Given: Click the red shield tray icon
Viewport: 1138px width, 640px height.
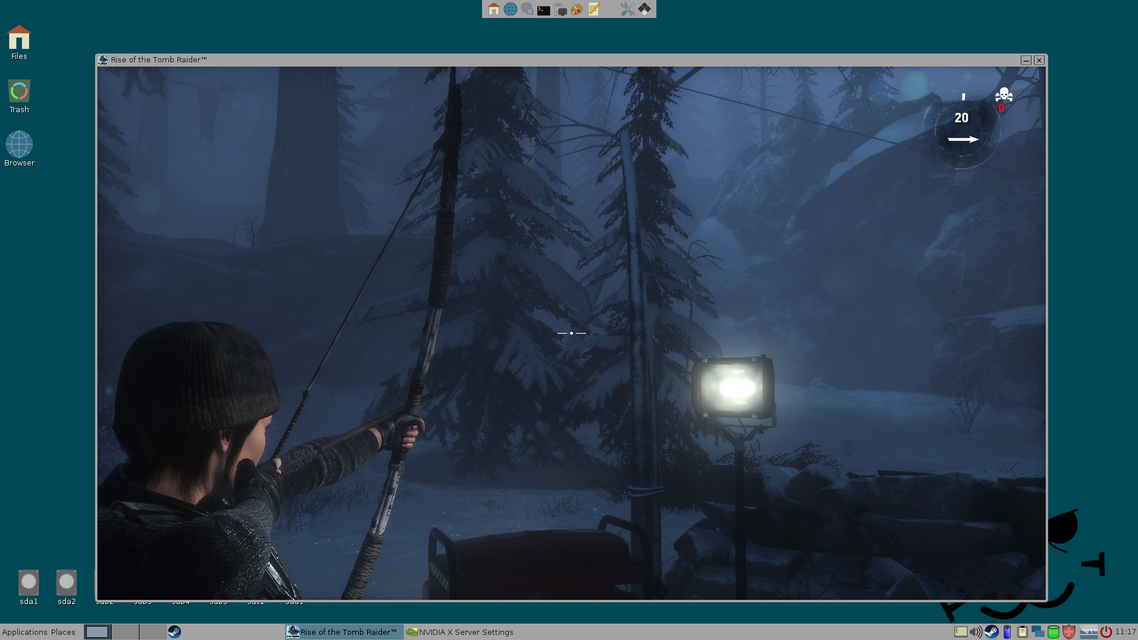Looking at the screenshot, I should [x=1068, y=632].
